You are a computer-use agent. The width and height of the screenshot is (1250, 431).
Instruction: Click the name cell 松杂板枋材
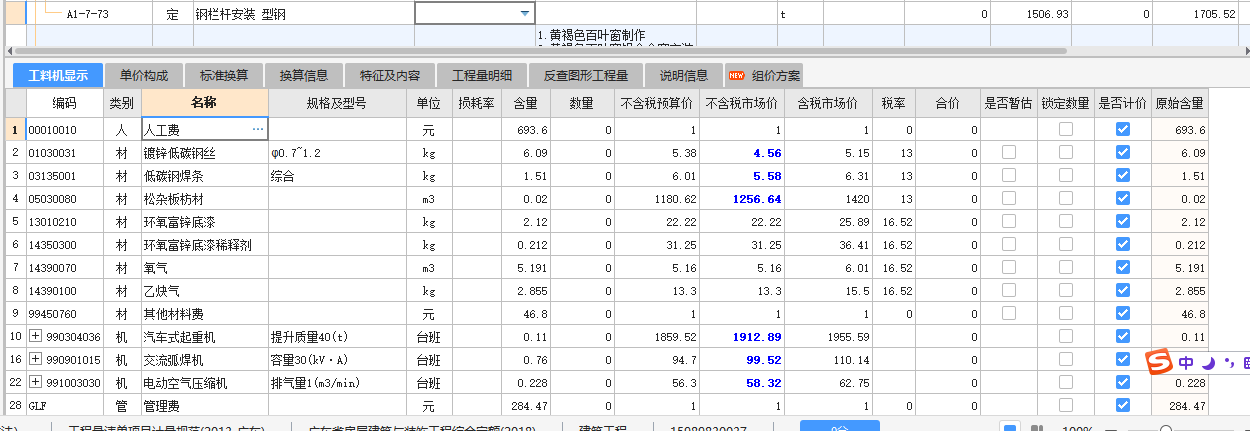click(x=204, y=199)
